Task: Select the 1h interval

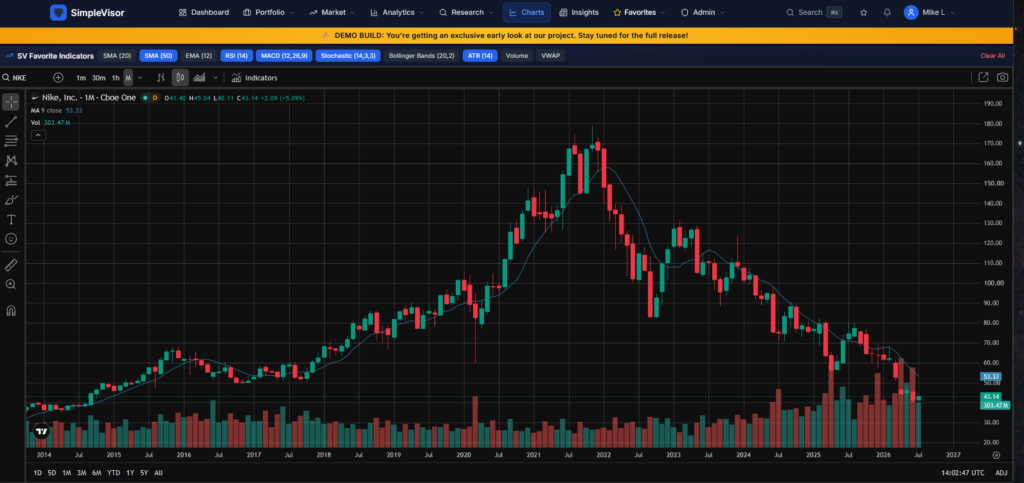Action: [116, 78]
